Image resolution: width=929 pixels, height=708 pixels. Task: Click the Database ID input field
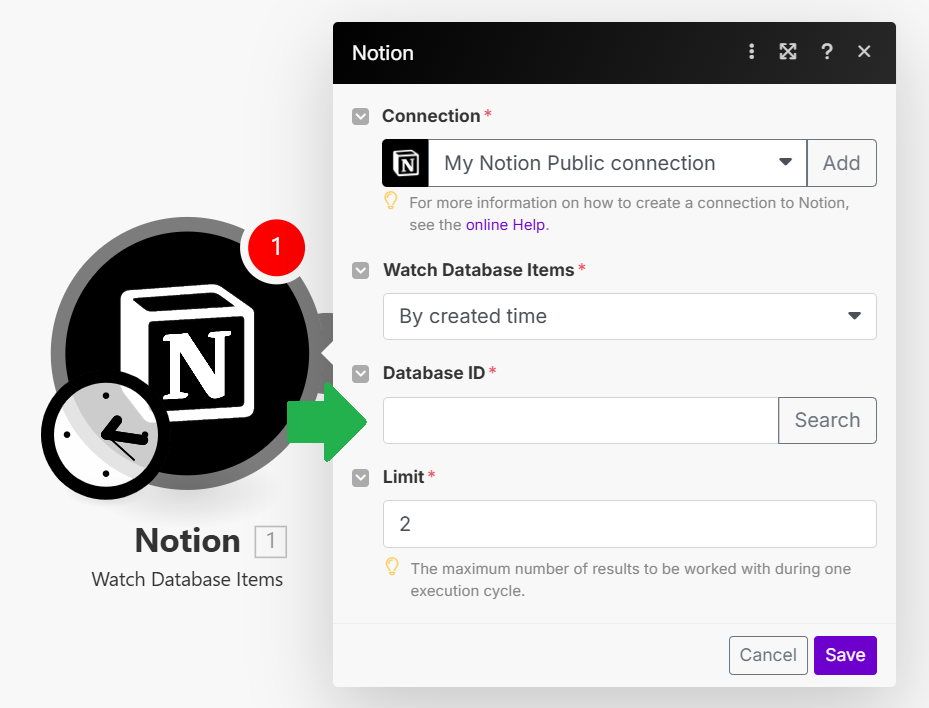tap(581, 420)
